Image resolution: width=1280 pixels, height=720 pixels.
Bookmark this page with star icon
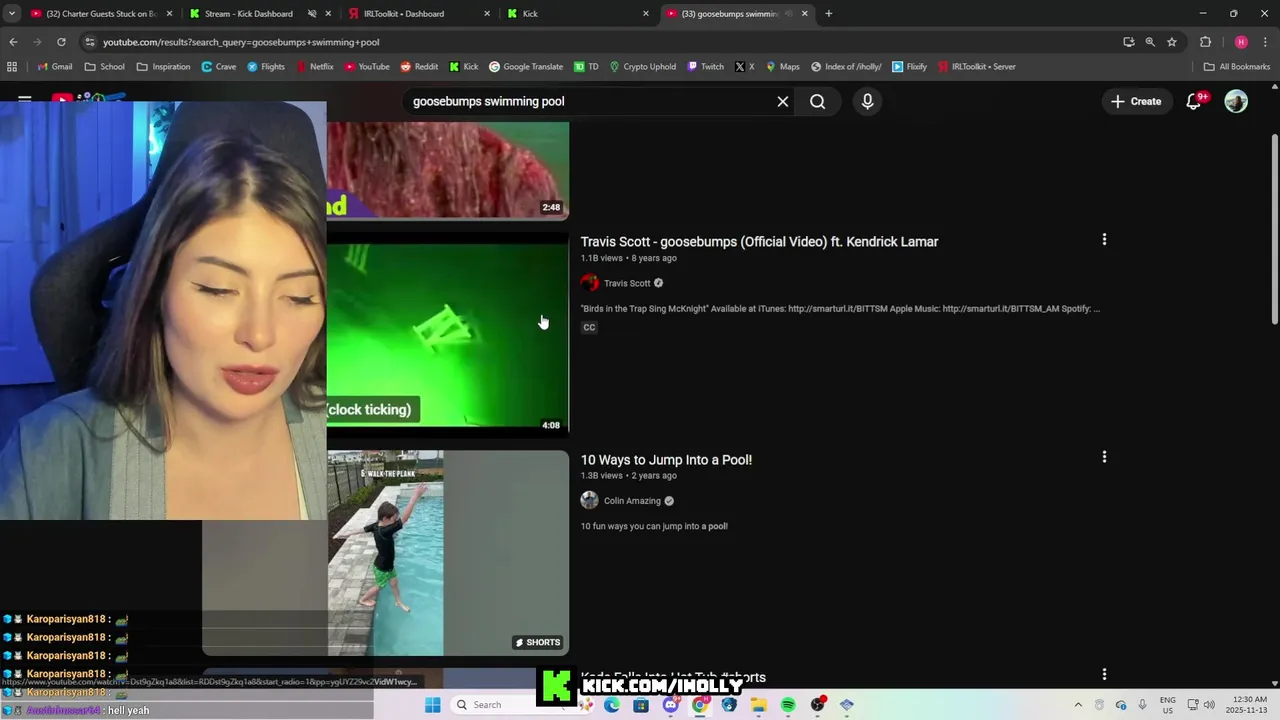coord(1172,42)
